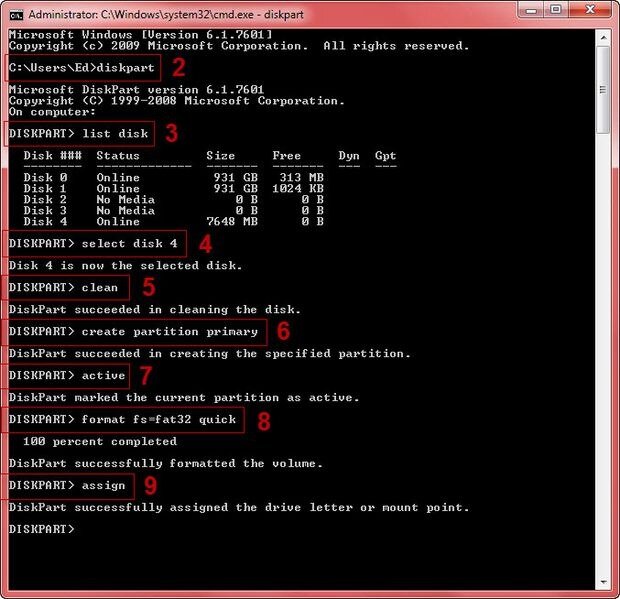Click 'Copyright (C) 1999-2008 Microsoft Corporation' line
The image size is (620, 599).
click(177, 101)
